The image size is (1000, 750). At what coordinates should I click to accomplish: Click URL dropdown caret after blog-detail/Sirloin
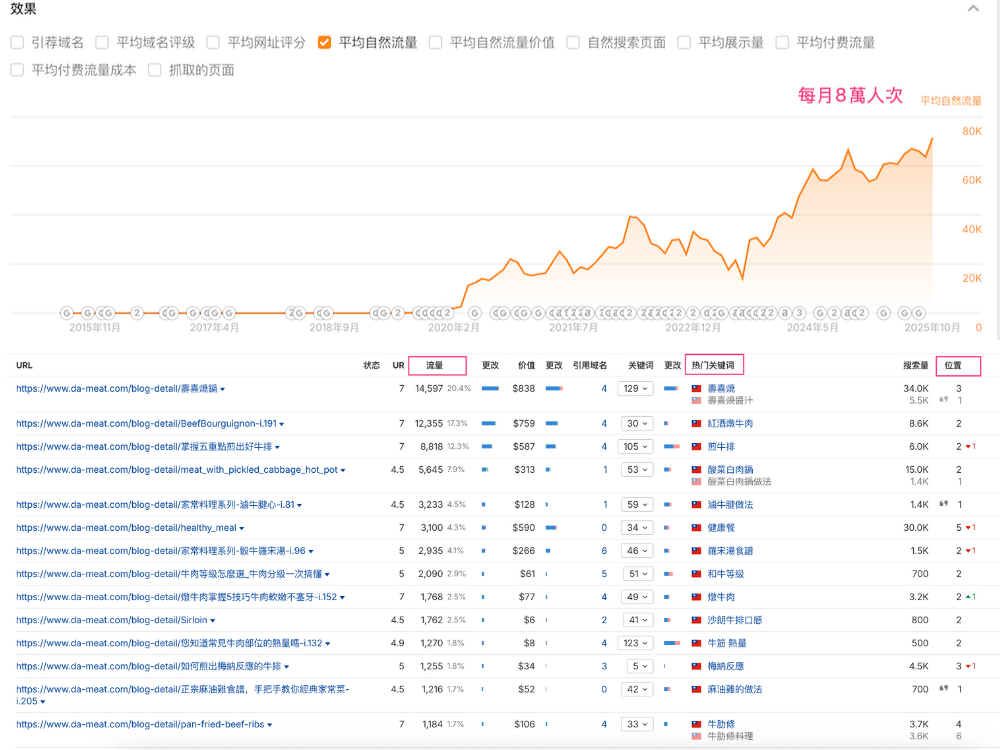(213, 620)
